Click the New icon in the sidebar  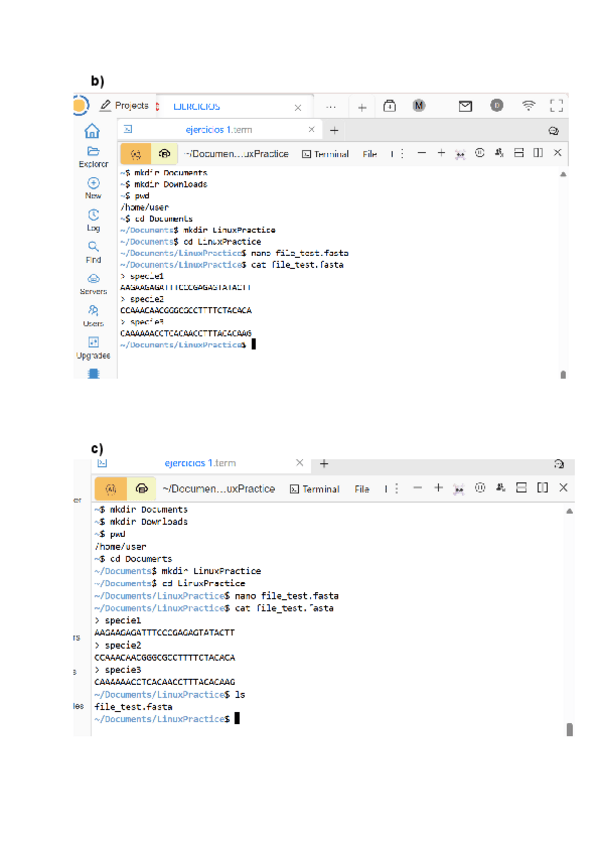pos(92,184)
